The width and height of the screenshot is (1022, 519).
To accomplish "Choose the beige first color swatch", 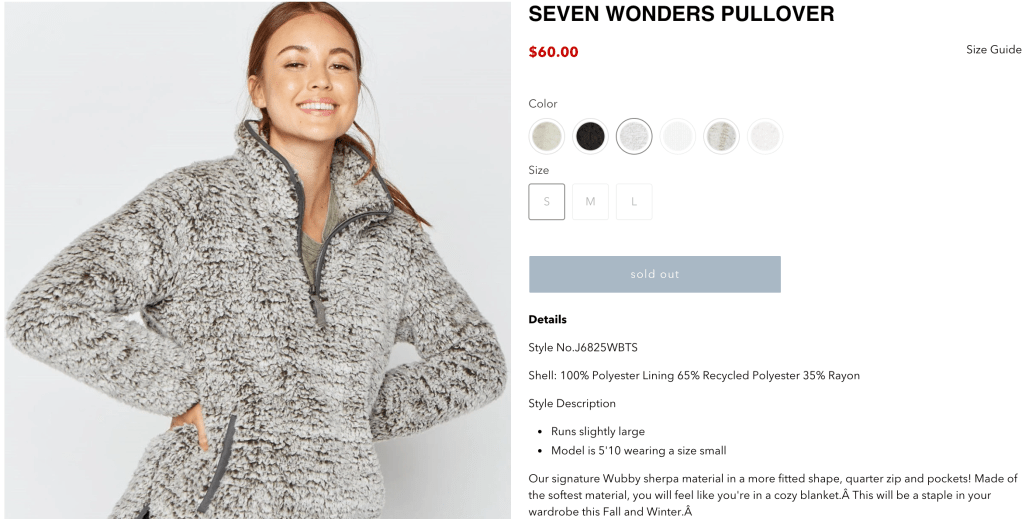I will (546, 136).
